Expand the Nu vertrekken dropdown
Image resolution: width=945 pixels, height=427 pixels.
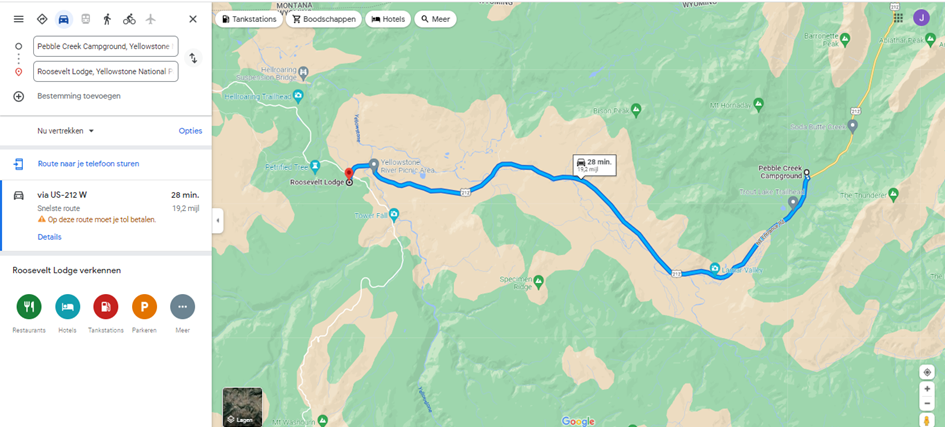point(66,131)
